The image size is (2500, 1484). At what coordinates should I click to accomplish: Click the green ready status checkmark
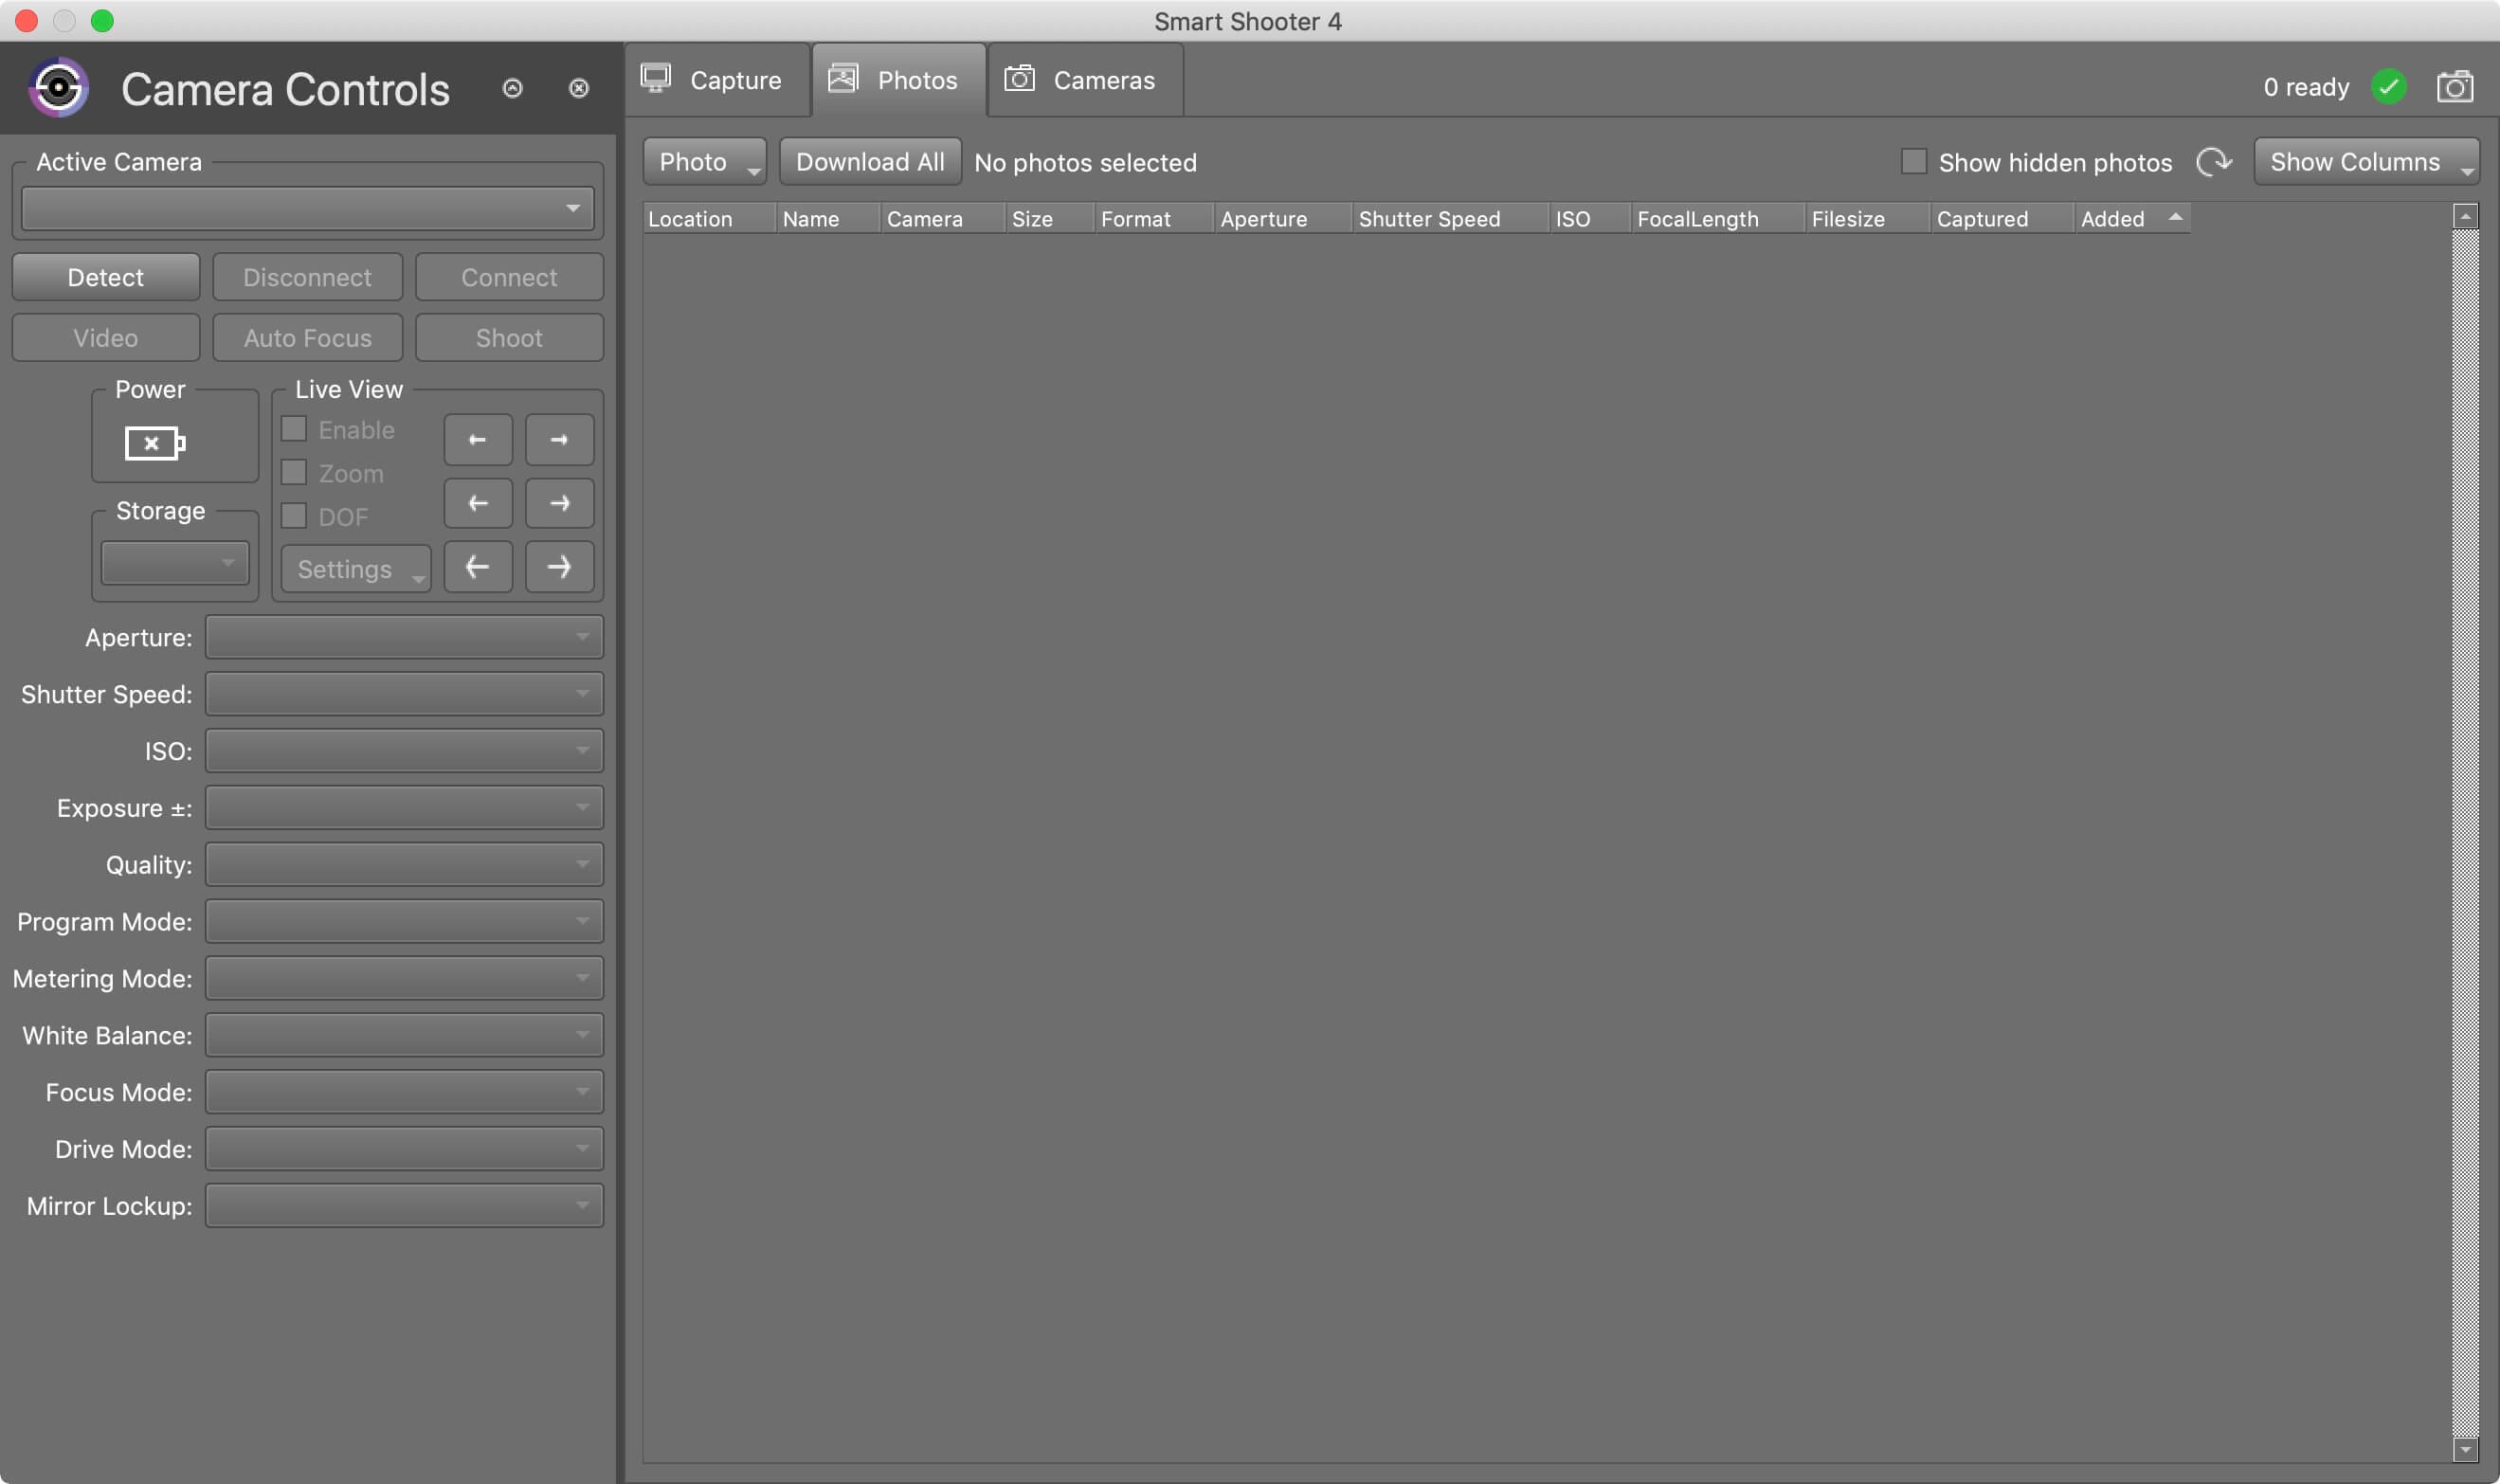tap(2389, 87)
